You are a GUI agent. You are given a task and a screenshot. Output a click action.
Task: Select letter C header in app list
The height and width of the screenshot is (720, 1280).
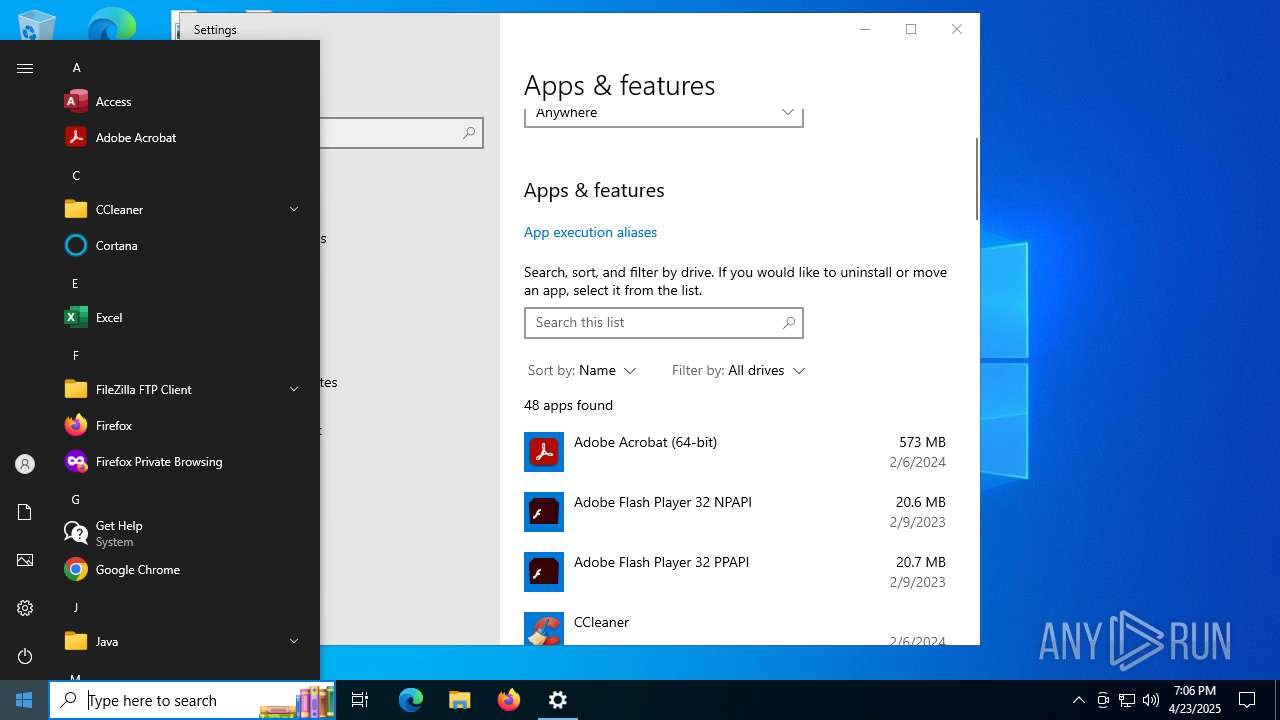click(x=76, y=175)
